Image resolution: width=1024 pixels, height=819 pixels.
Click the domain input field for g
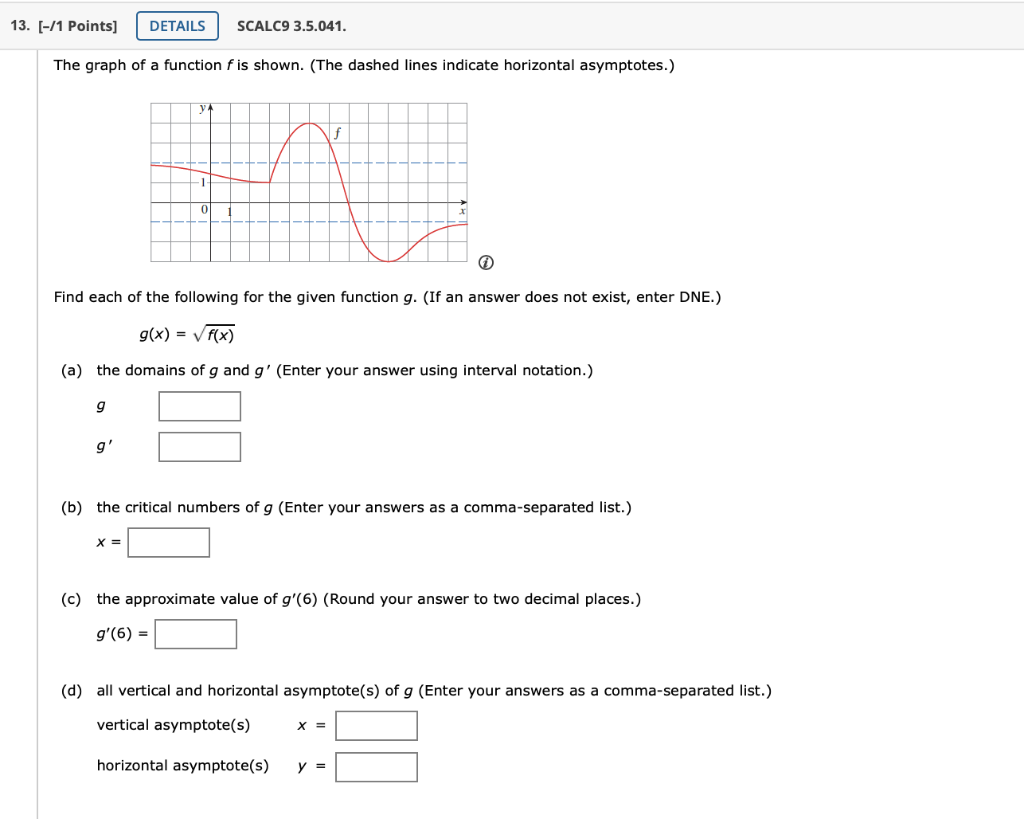click(199, 406)
